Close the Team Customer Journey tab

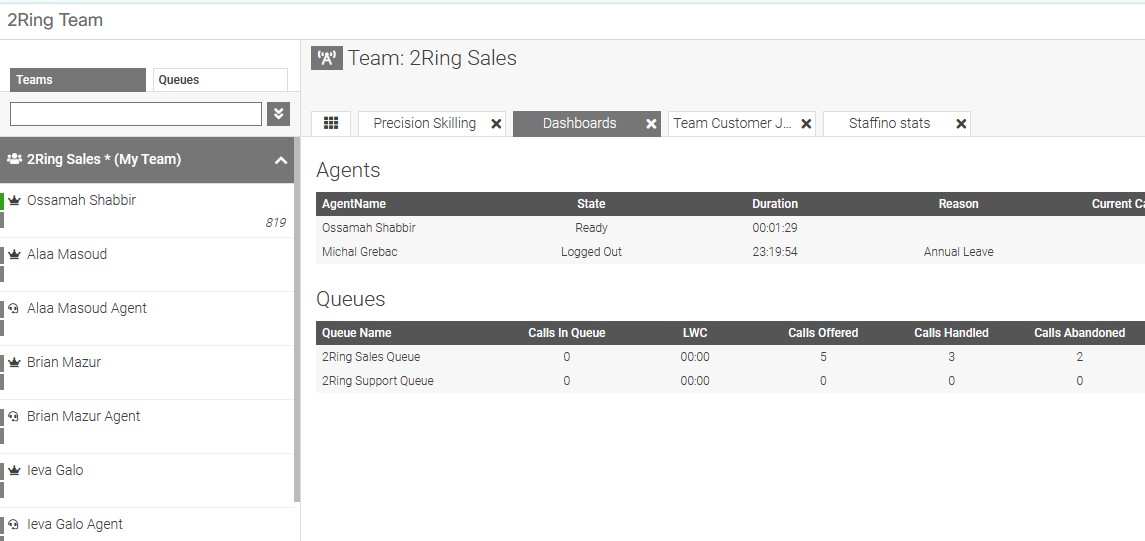806,124
